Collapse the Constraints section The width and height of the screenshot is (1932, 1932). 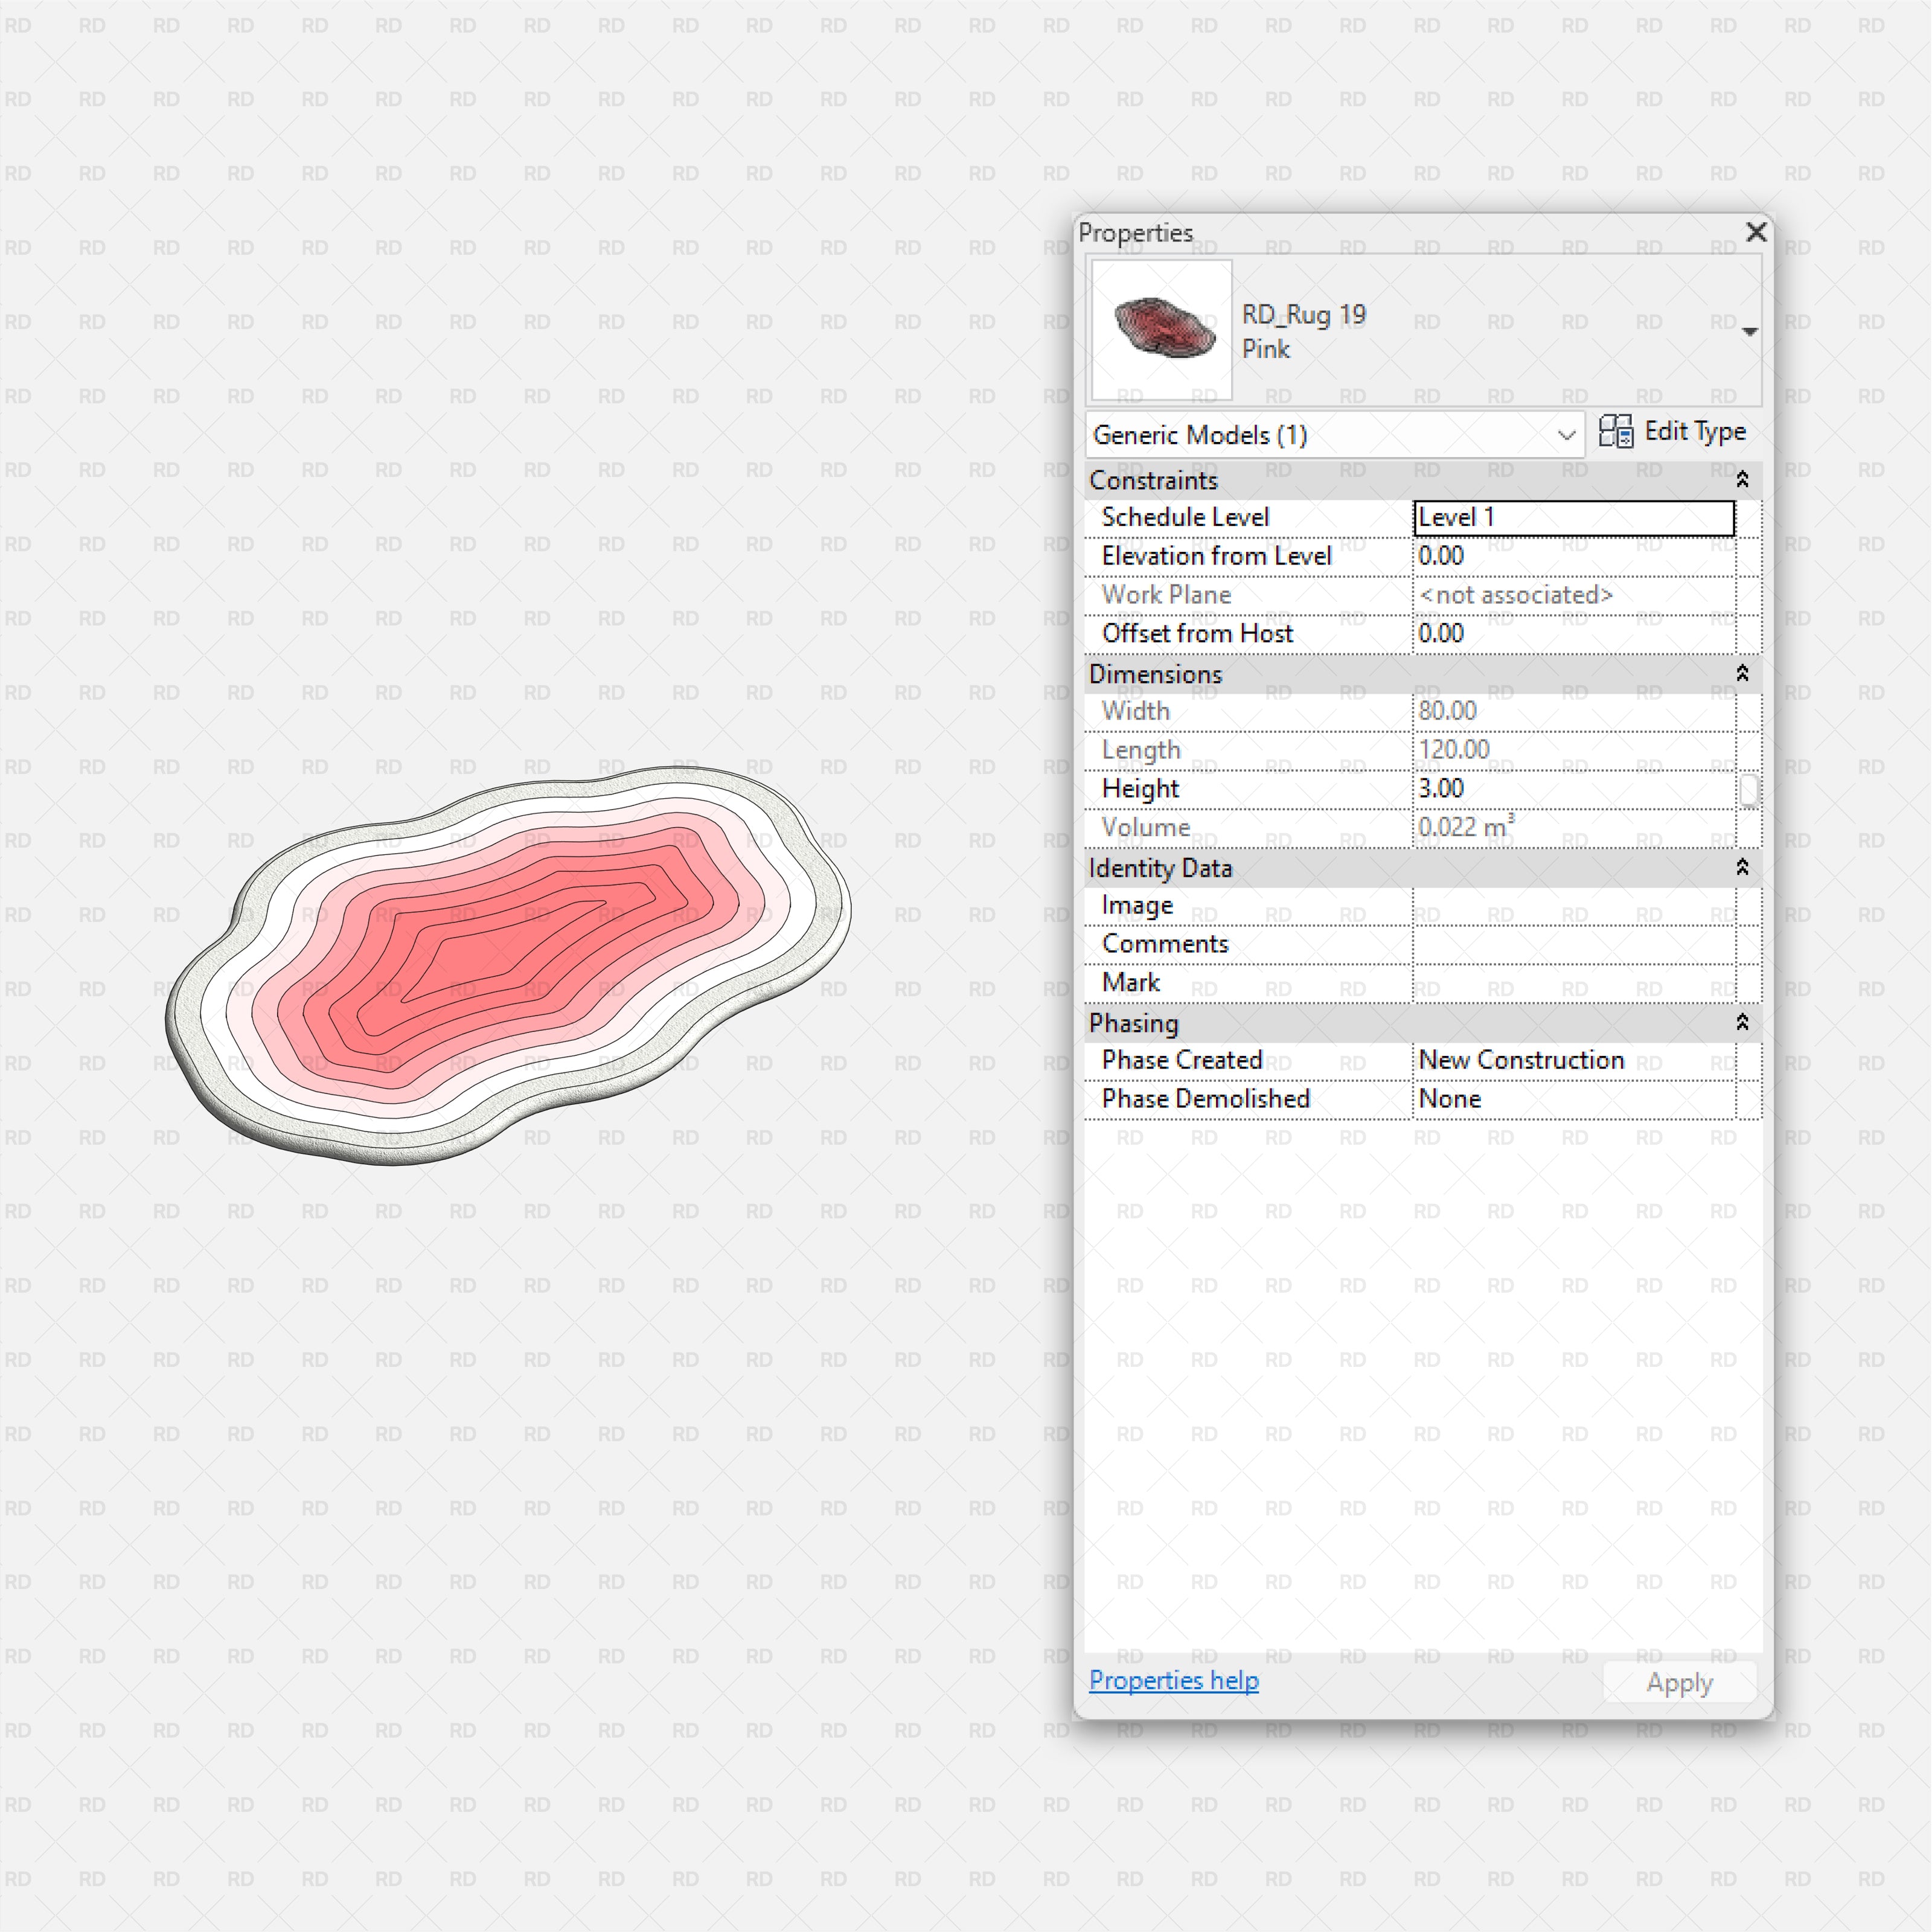pos(1742,480)
